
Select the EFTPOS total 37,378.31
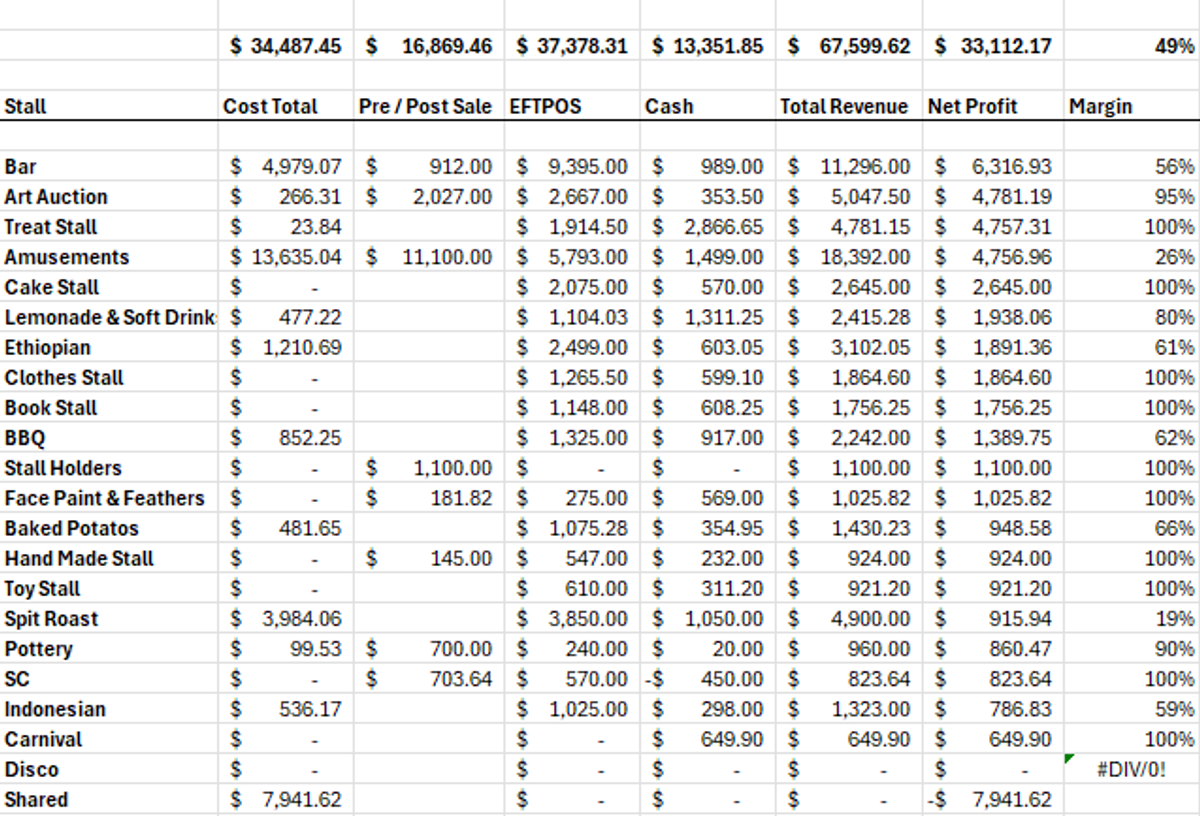(x=572, y=46)
